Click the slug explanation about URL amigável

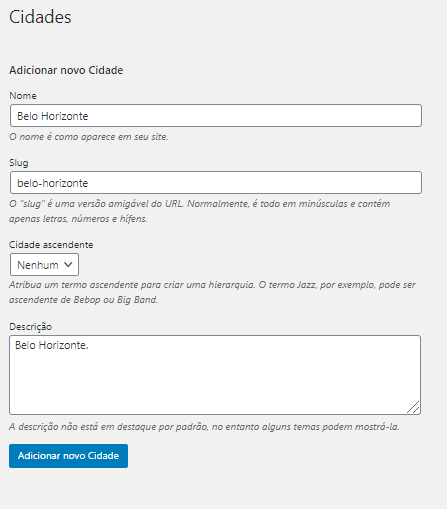click(199, 211)
